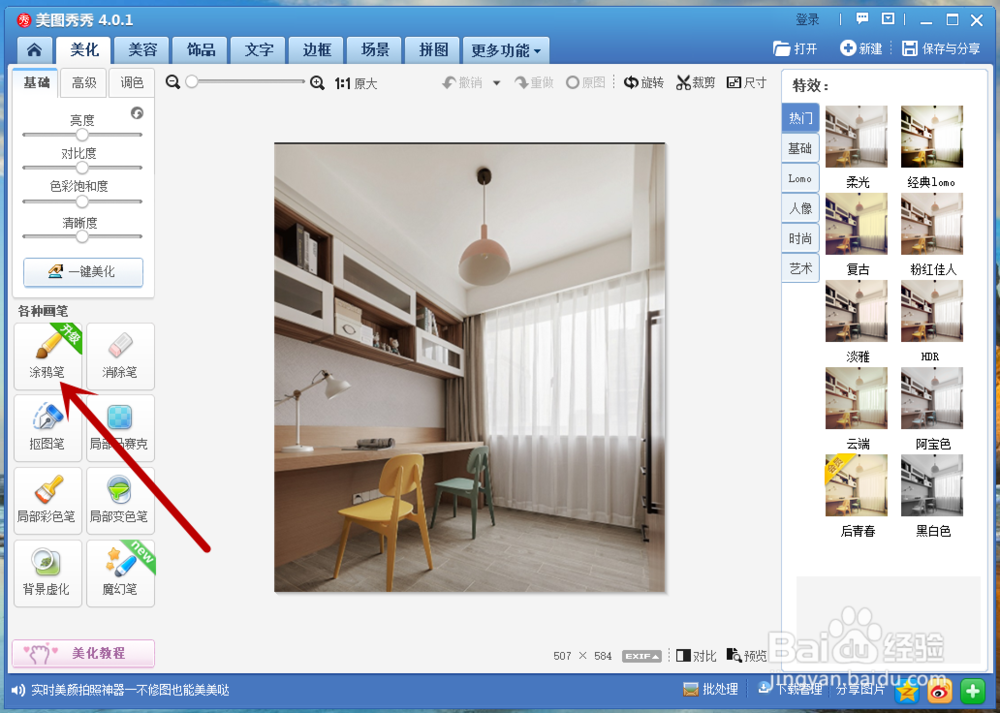Click the zoom in magnifier icon

click(x=317, y=82)
